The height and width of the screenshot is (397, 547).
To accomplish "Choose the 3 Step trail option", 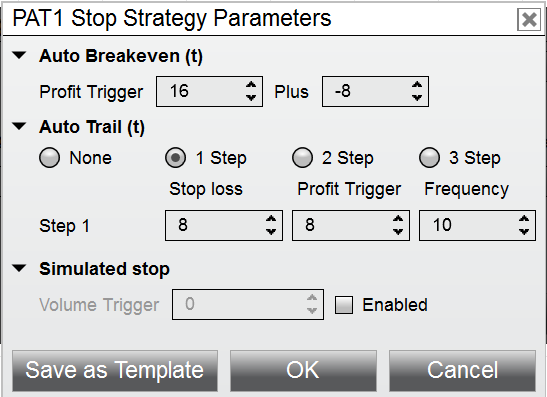I will coord(429,158).
